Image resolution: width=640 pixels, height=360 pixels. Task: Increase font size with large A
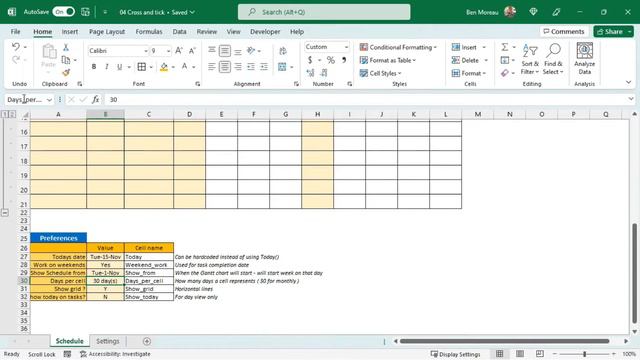click(179, 51)
